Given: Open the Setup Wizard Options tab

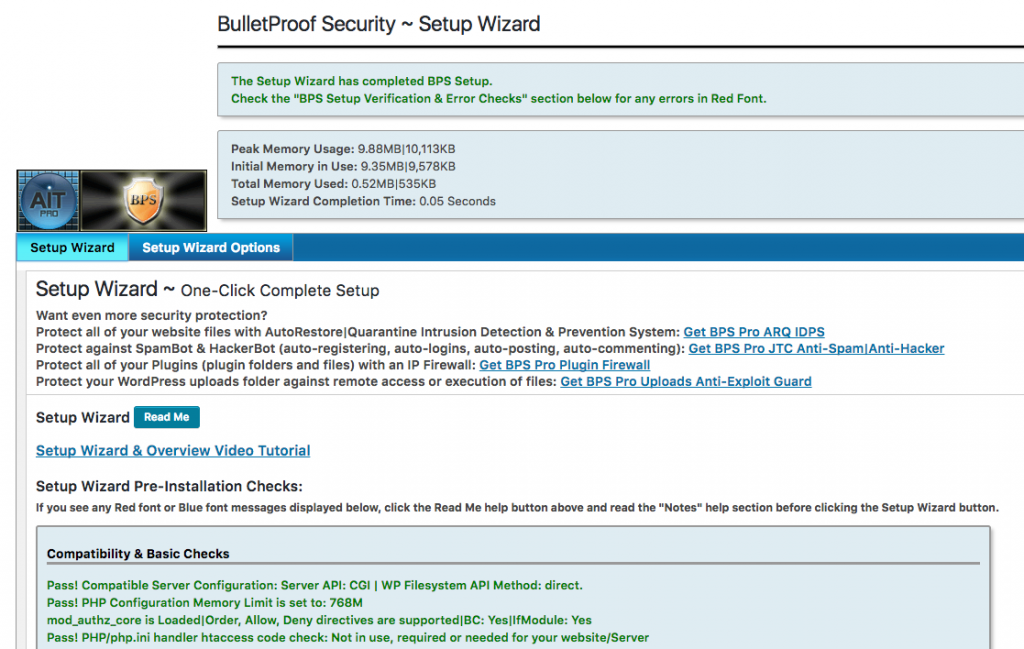Looking at the screenshot, I should coord(211,248).
